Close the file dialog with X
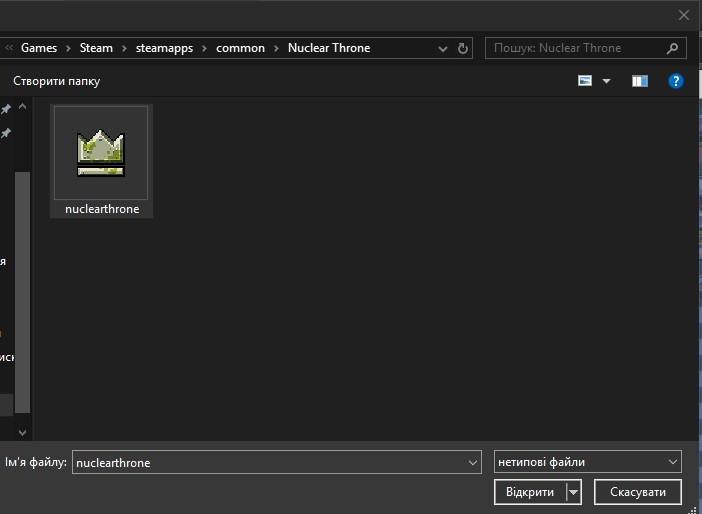Viewport: 702px width, 514px height. [x=684, y=15]
